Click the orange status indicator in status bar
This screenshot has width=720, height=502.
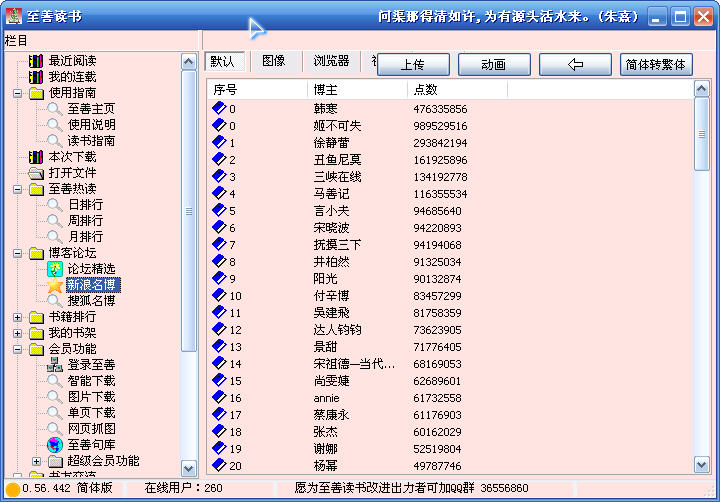(13, 490)
